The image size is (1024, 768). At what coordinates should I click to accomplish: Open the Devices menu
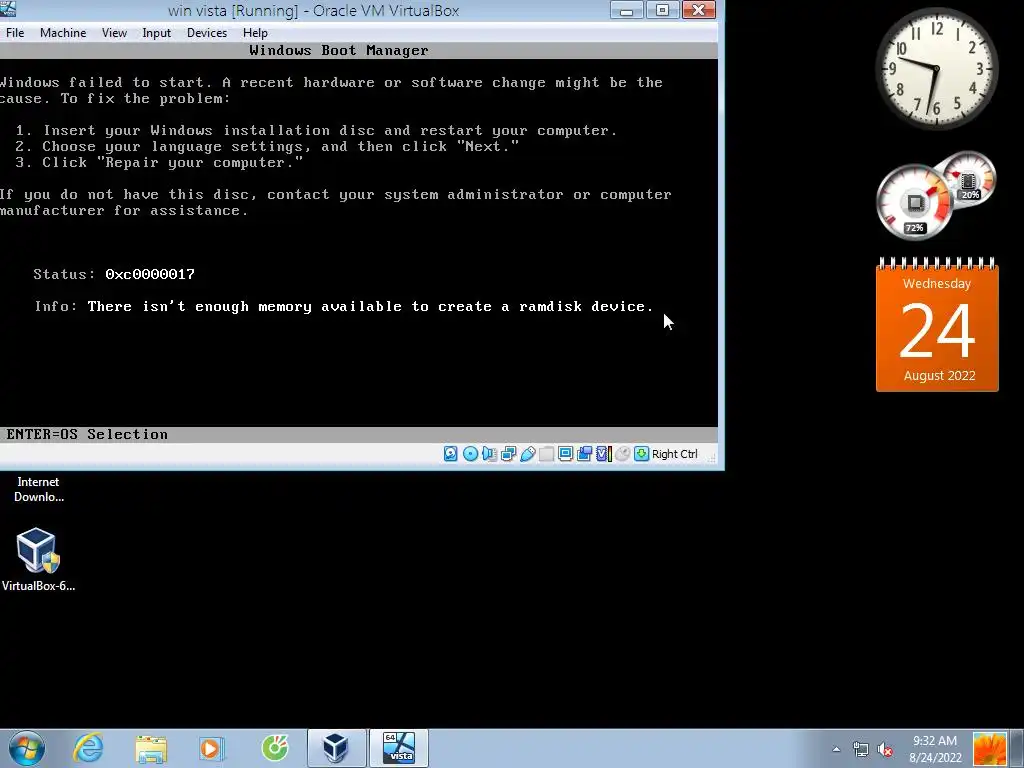coord(207,33)
